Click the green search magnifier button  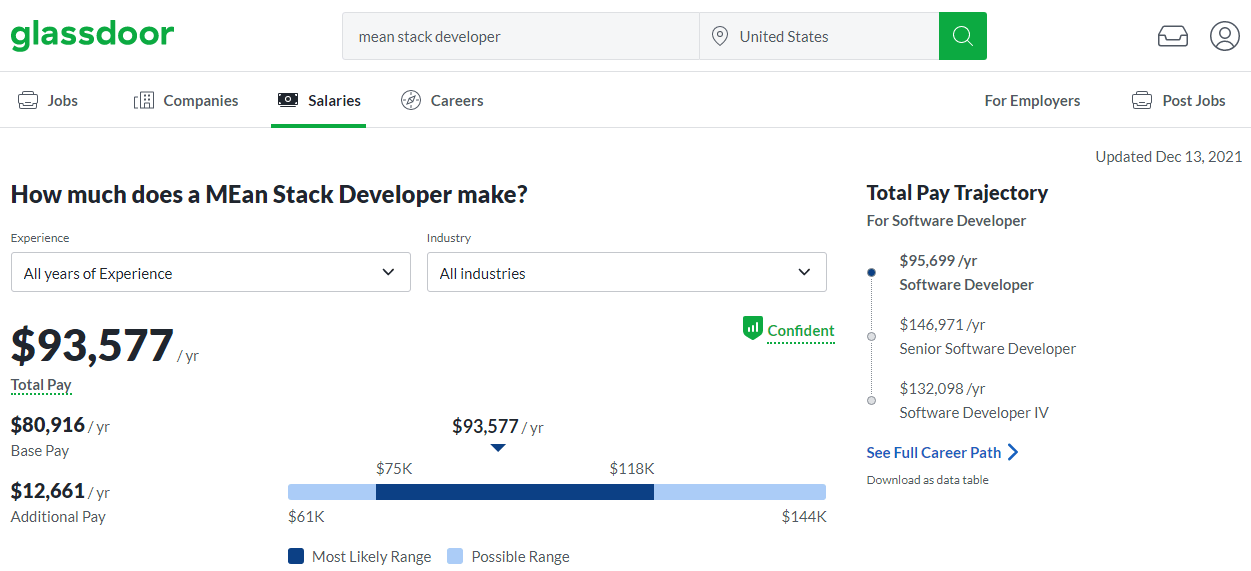pos(962,36)
